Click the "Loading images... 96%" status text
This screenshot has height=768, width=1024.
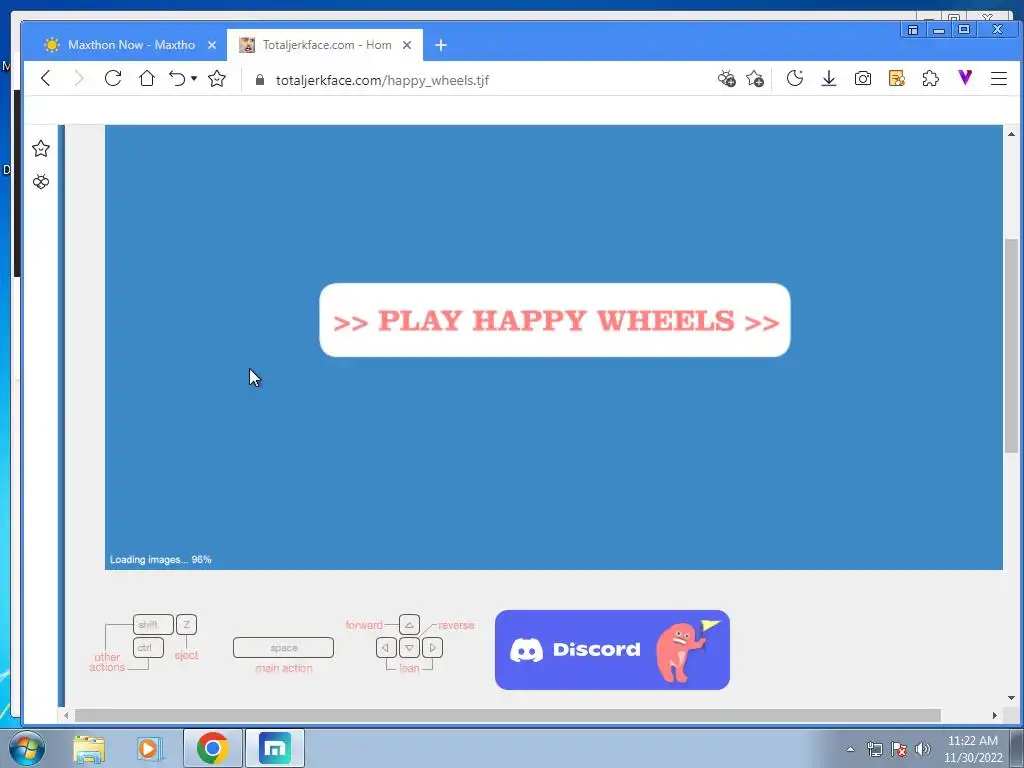pyautogui.click(x=161, y=560)
